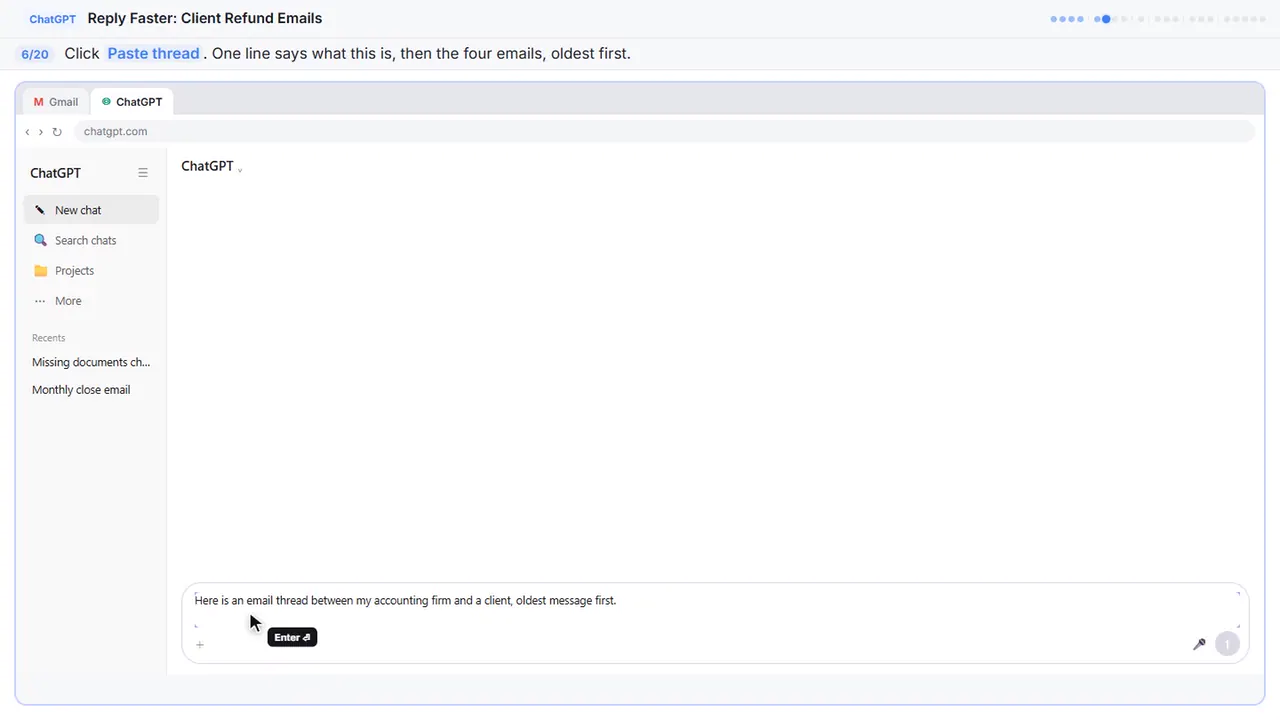Select the ChatGPT browser tab
1280x720 pixels.
(x=132, y=102)
